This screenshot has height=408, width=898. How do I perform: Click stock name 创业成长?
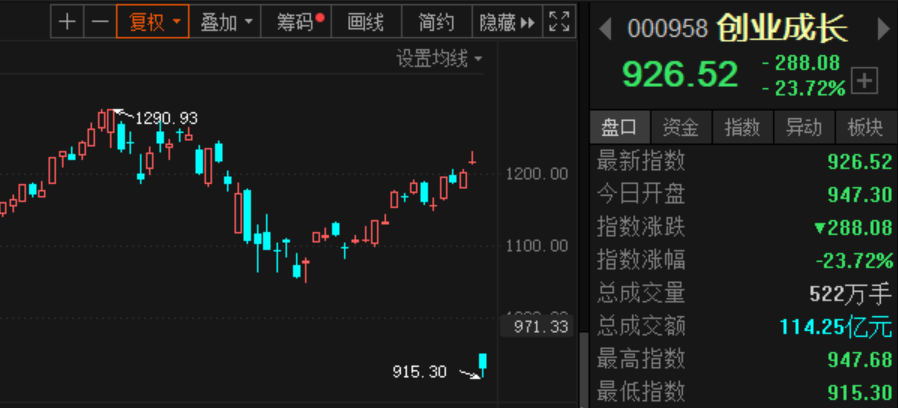(x=783, y=28)
